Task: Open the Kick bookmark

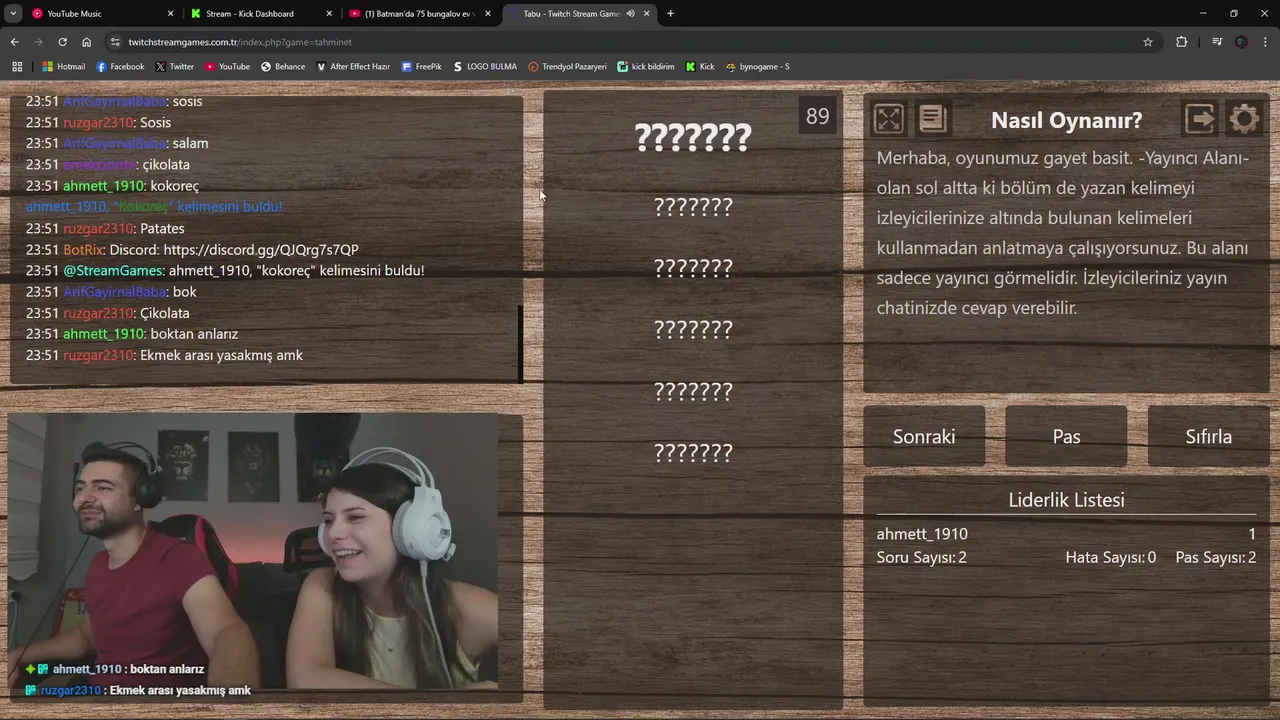Action: point(700,67)
